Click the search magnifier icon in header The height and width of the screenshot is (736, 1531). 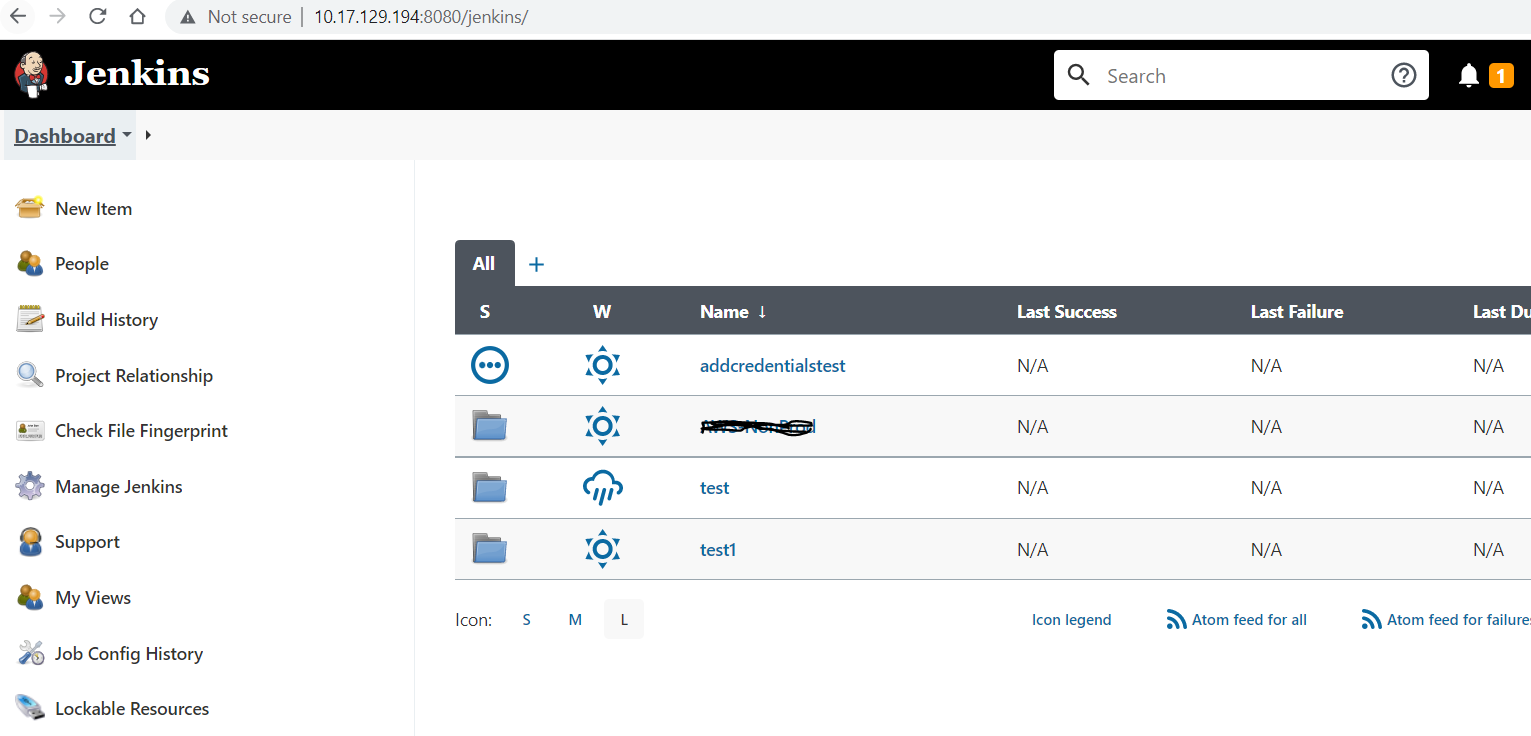pos(1079,75)
